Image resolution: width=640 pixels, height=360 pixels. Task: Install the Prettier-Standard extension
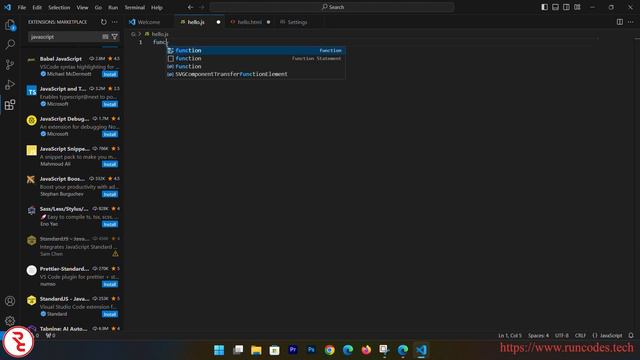[110, 284]
